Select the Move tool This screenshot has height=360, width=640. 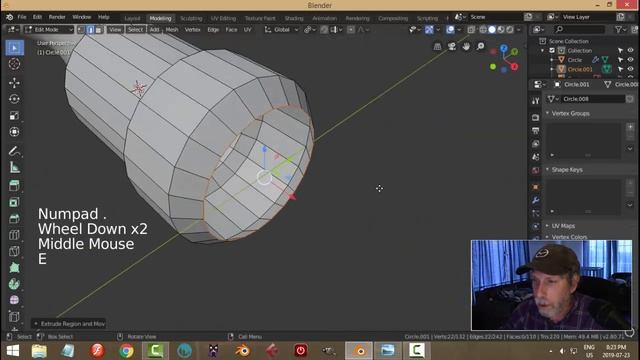tap(14, 83)
